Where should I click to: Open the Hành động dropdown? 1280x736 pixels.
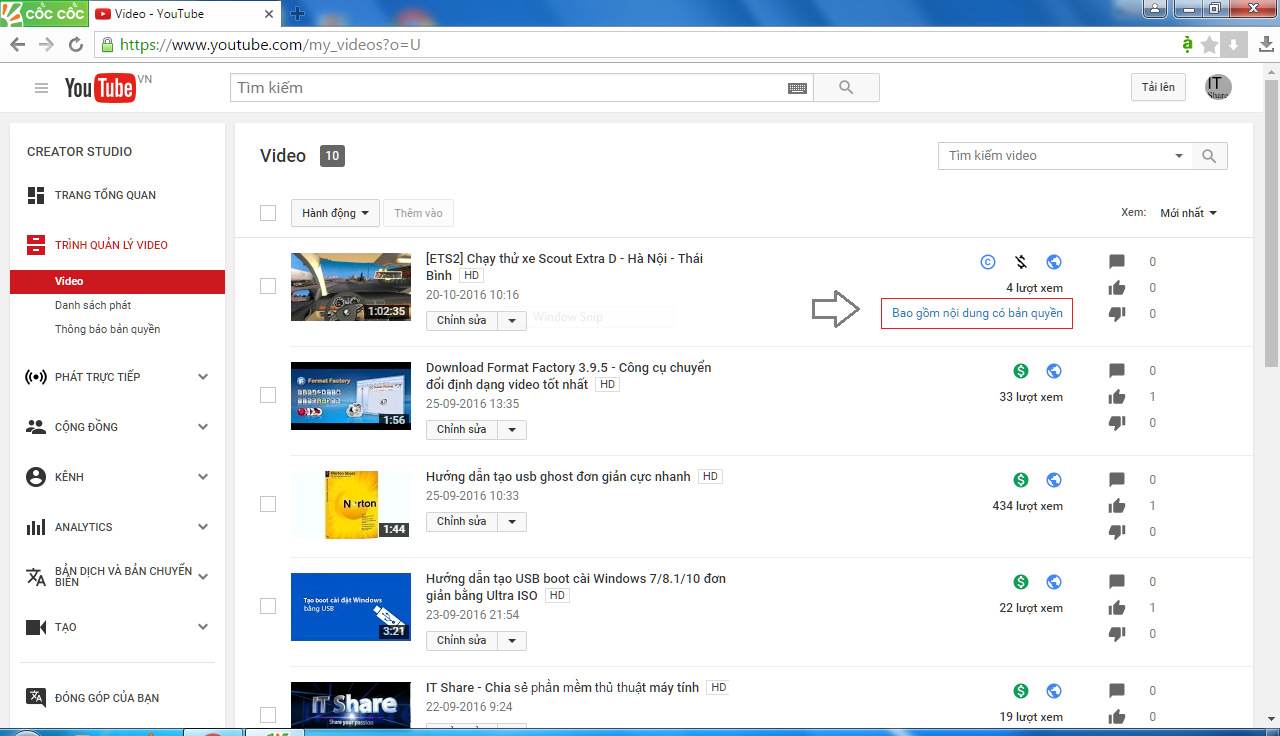point(336,213)
